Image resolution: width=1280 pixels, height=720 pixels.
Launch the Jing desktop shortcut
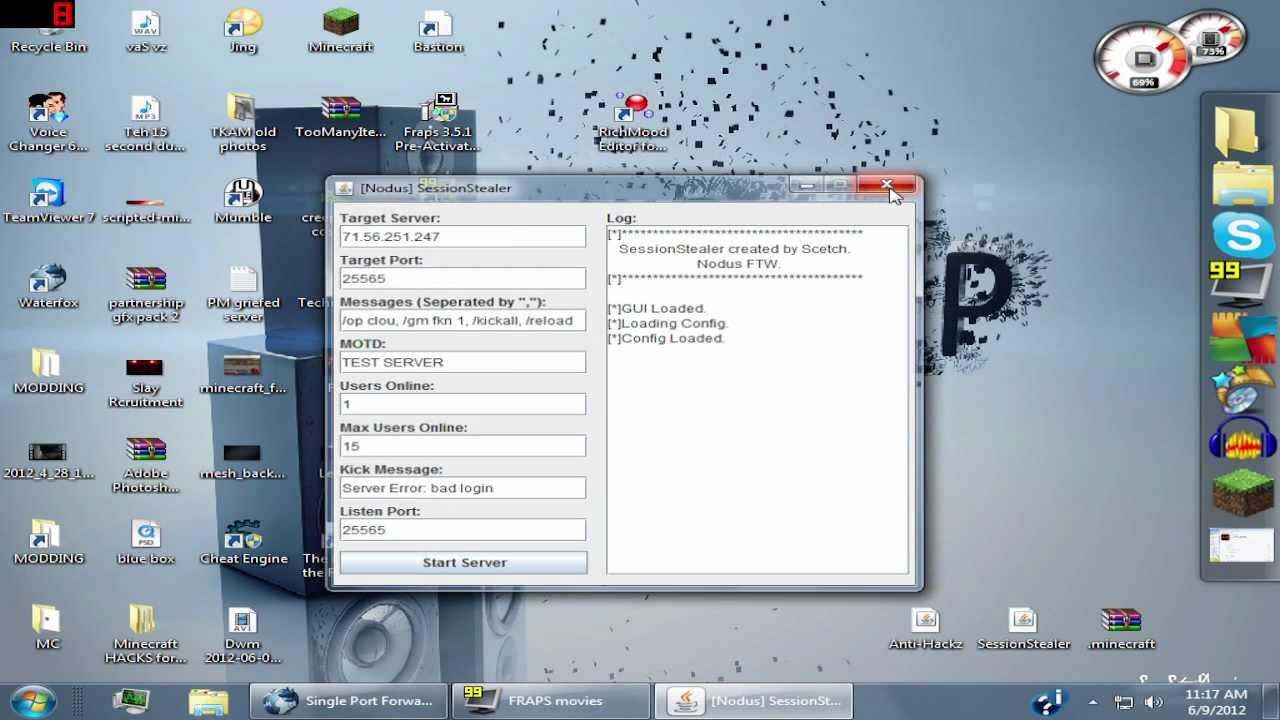(243, 30)
